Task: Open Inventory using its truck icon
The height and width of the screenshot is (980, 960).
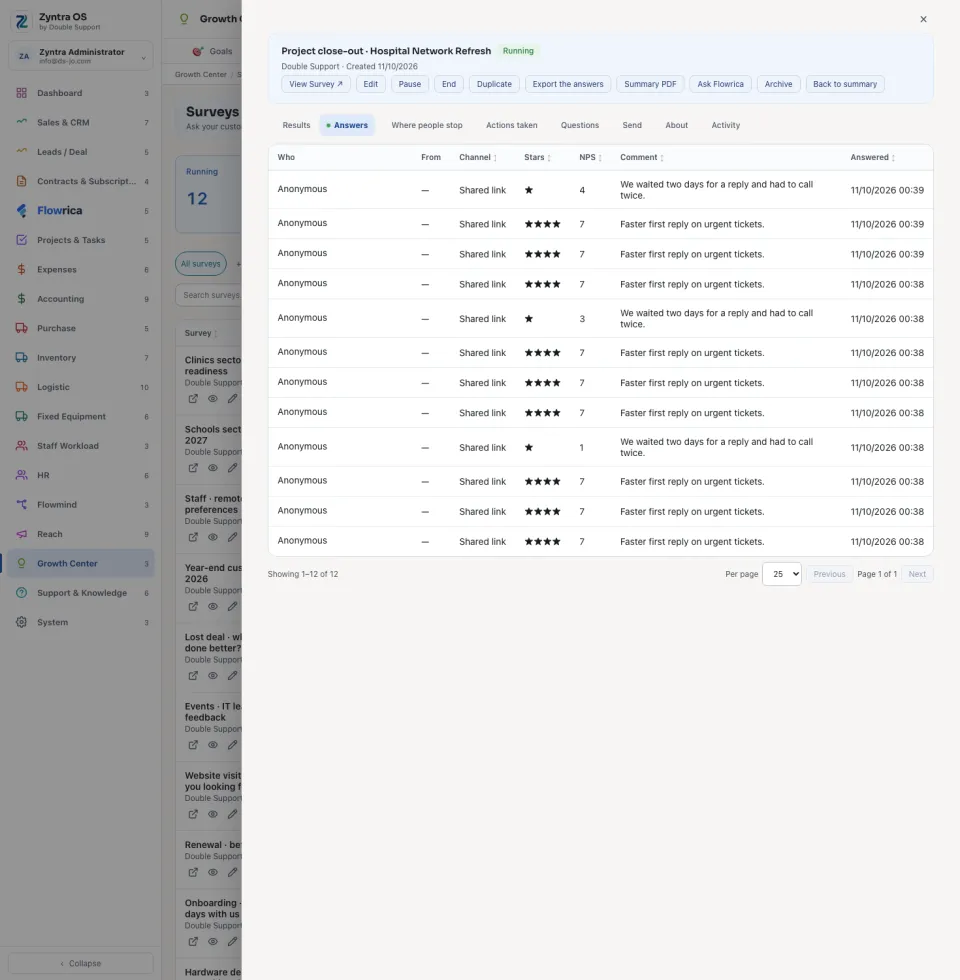Action: pos(21,358)
